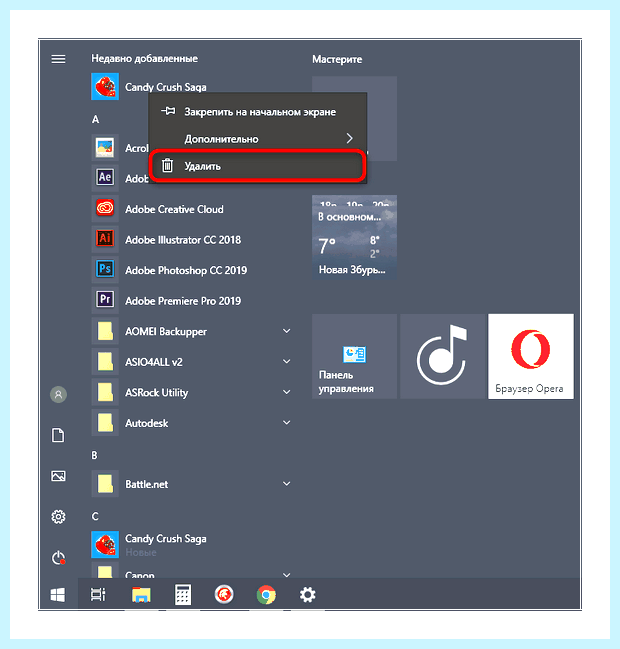Click the Battle.net folder icon

click(x=105, y=483)
